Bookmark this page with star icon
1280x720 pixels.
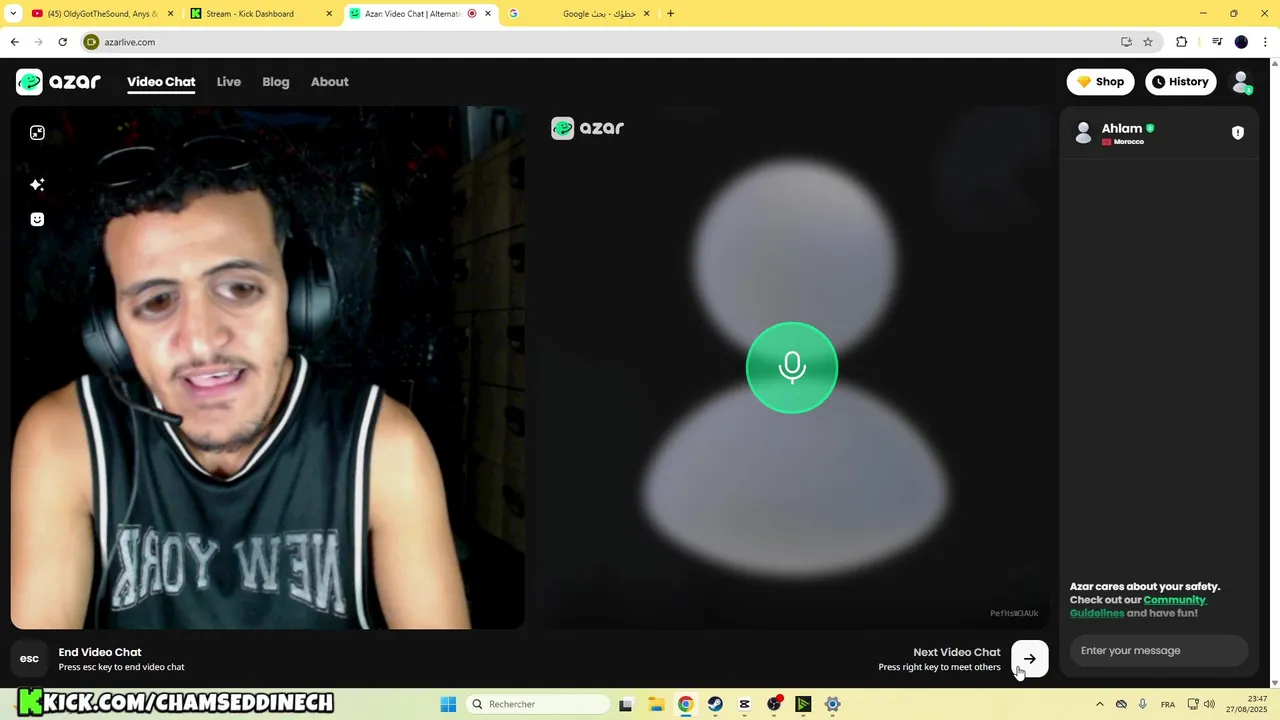click(x=1148, y=42)
